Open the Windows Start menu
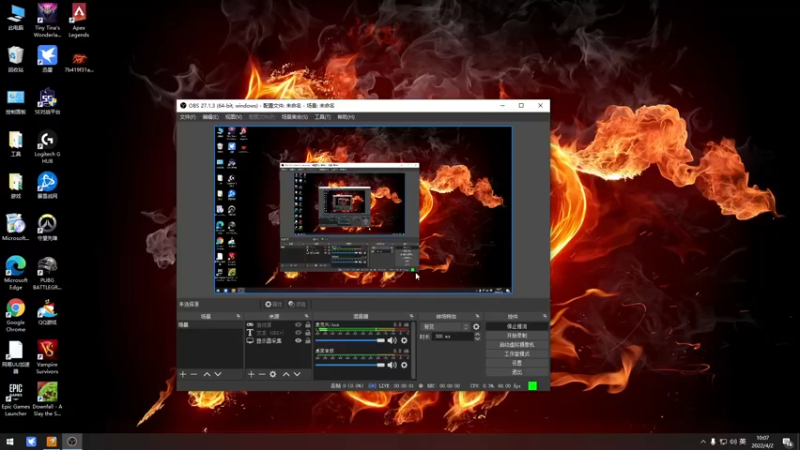 pyautogui.click(x=10, y=441)
